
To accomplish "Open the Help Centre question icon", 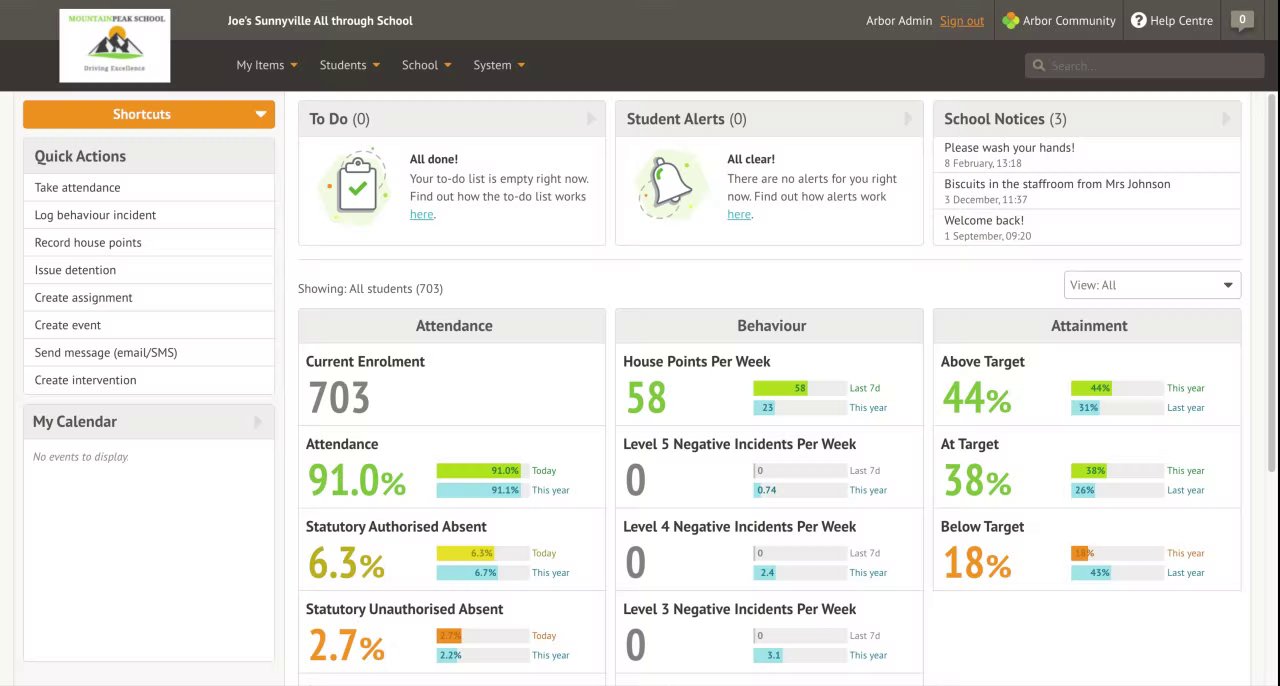I will click(1138, 20).
